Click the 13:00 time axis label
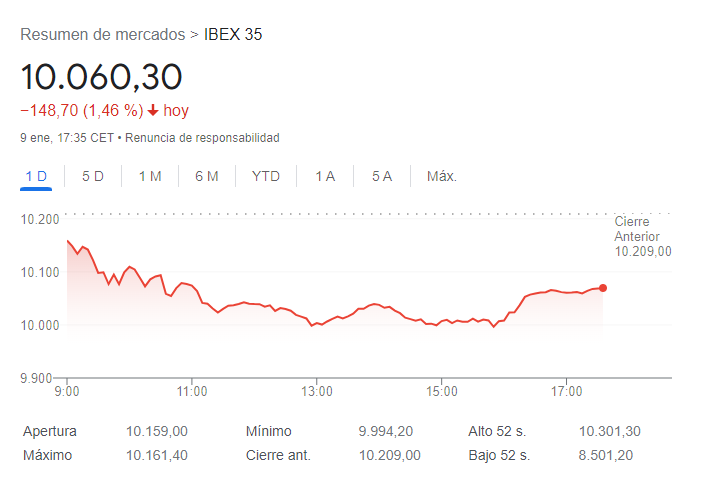Screen dimensions: 720x477 tap(317, 391)
